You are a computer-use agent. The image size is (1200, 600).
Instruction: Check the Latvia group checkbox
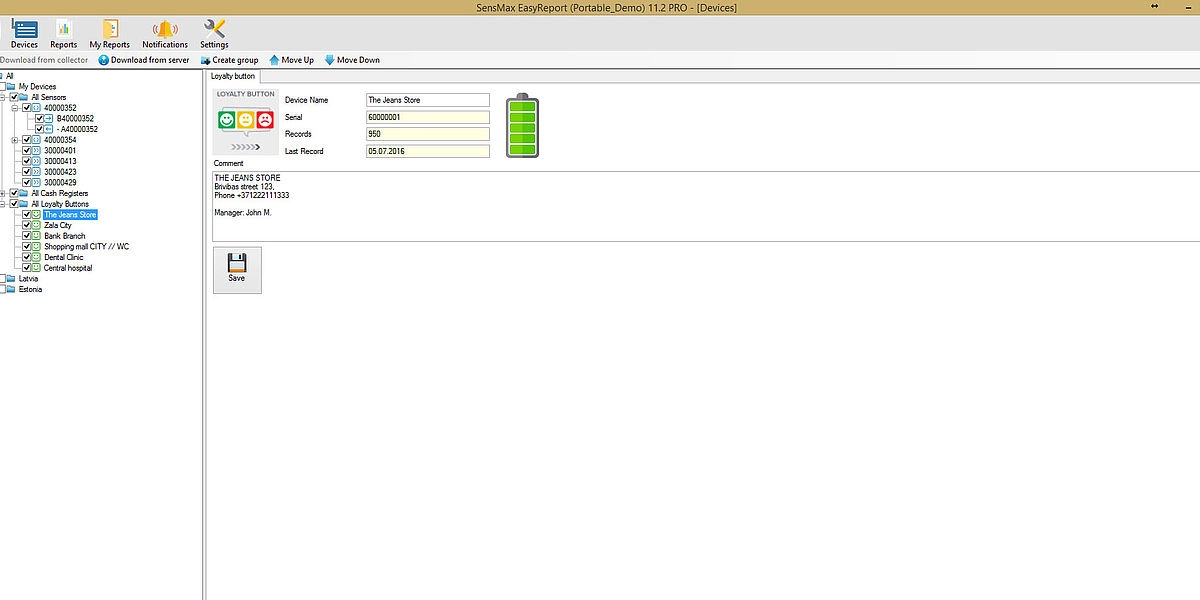(3, 279)
